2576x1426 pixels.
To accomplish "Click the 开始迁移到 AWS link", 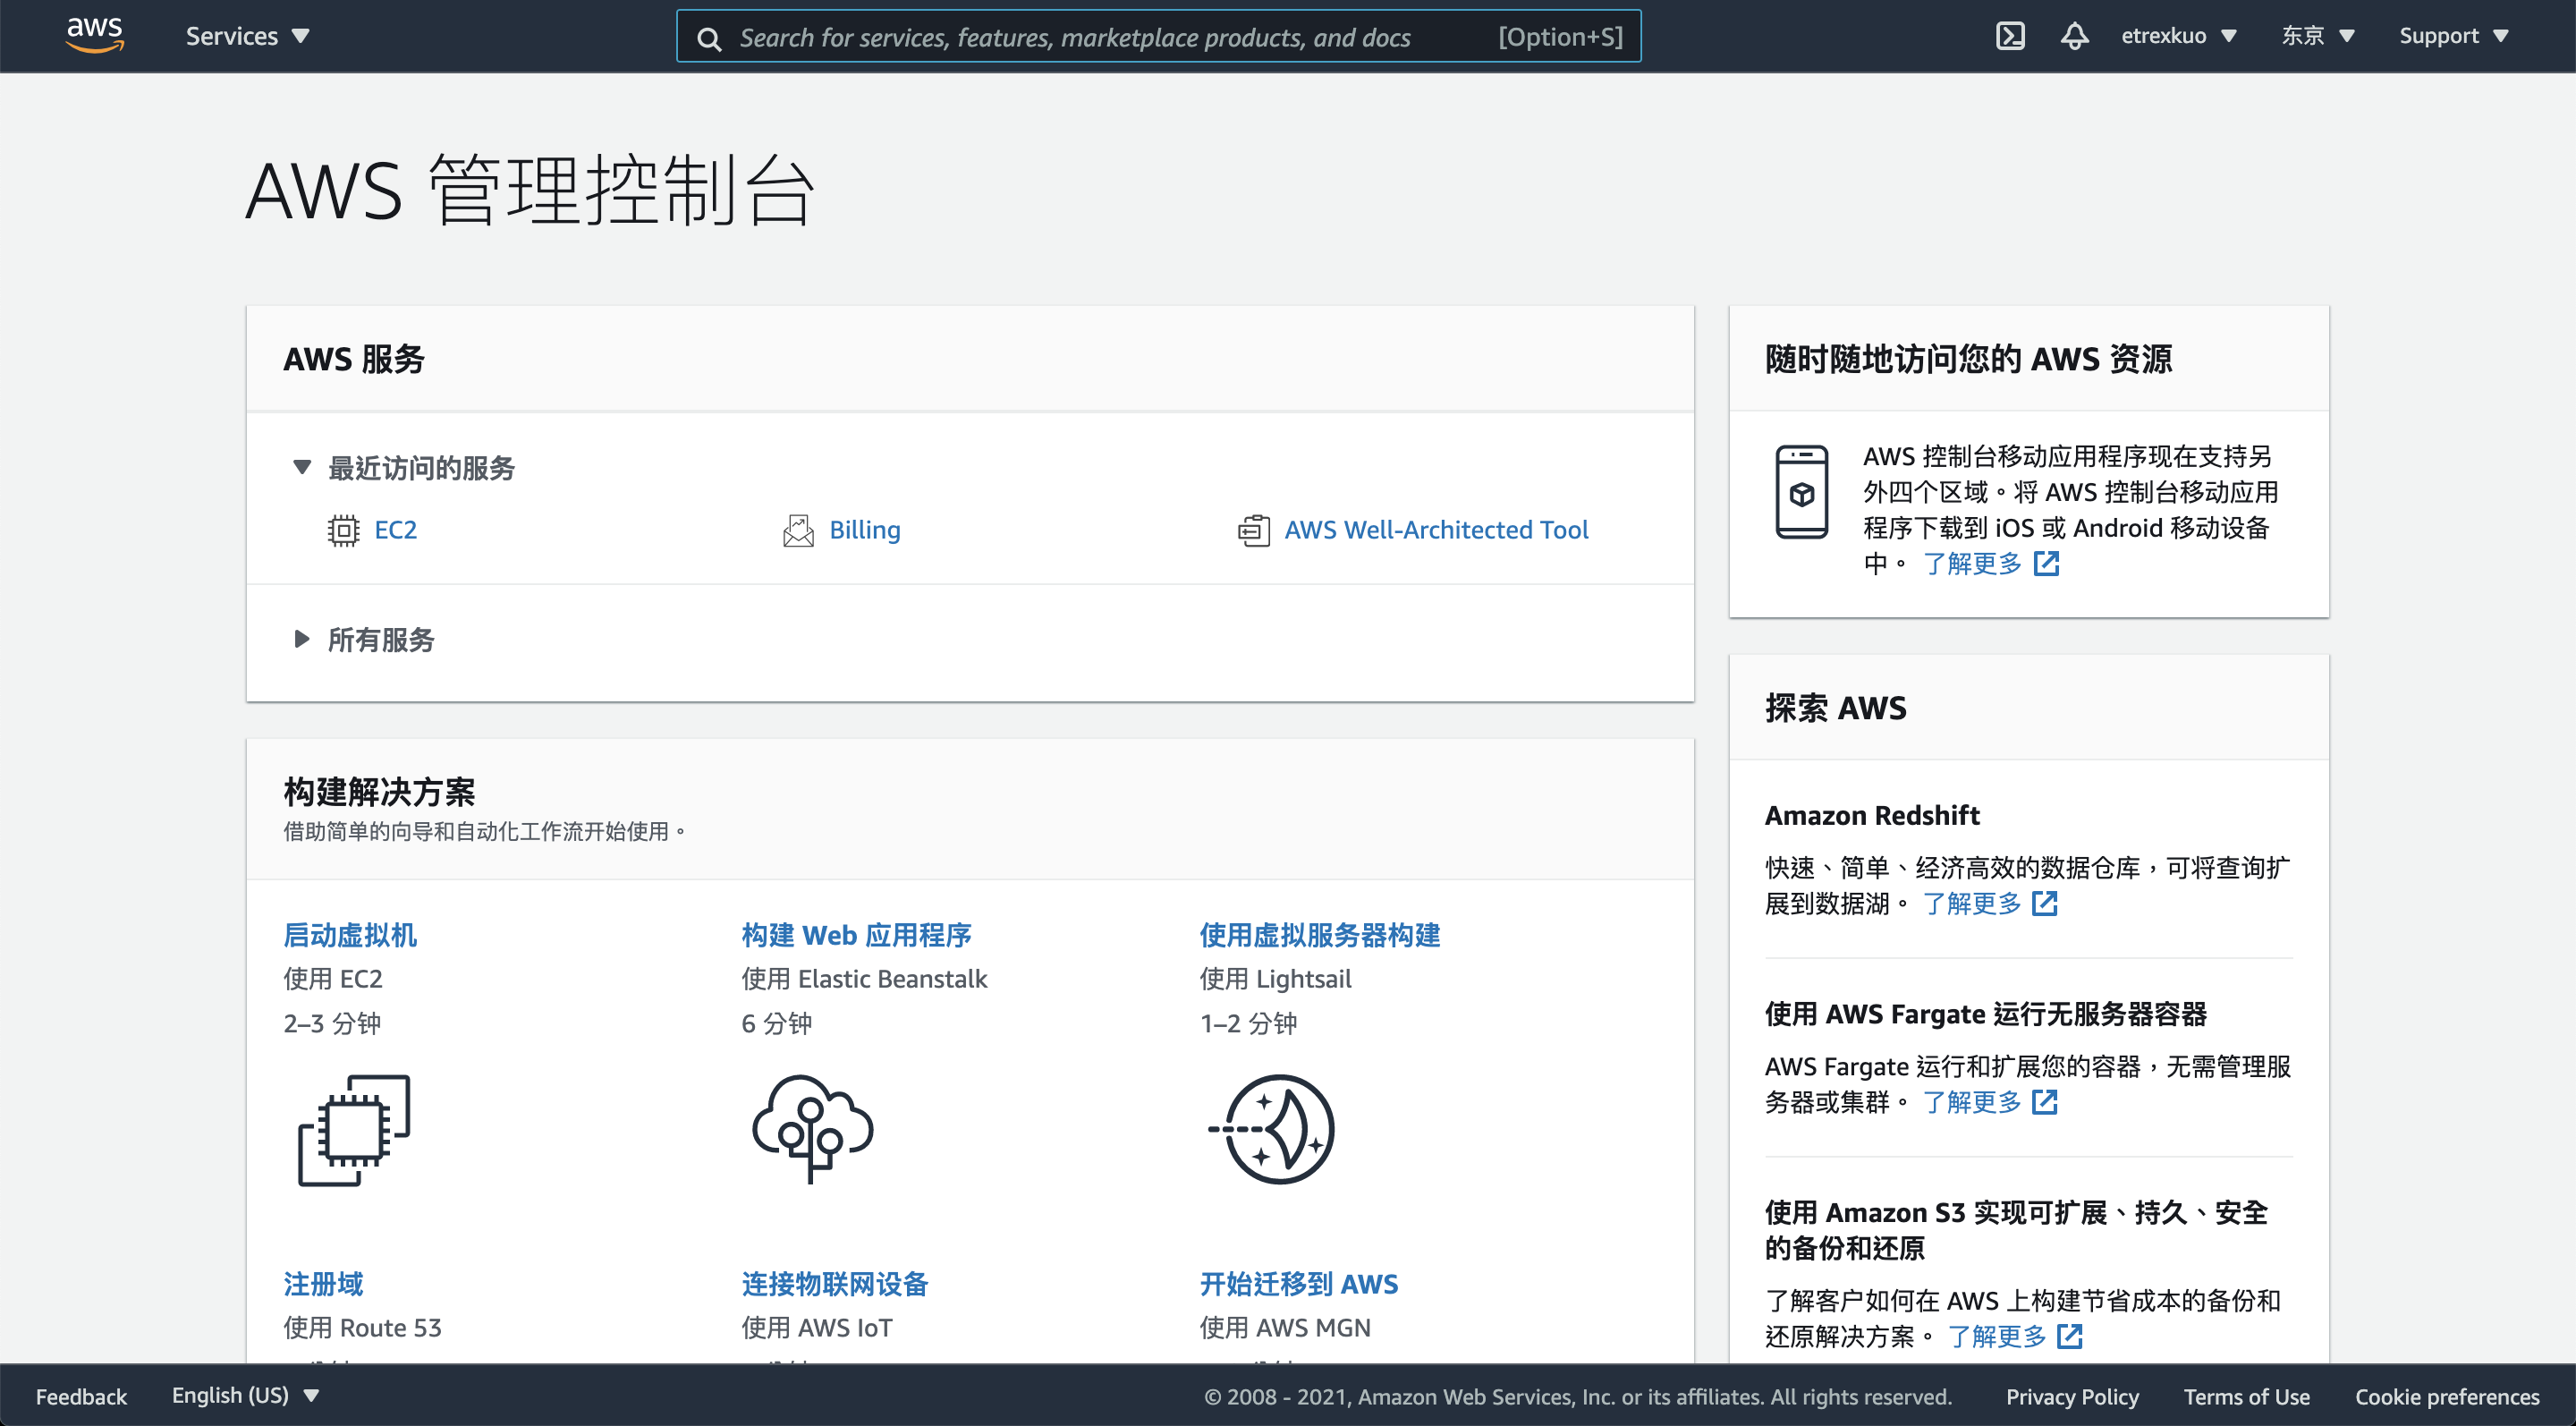I will click(x=1298, y=1283).
